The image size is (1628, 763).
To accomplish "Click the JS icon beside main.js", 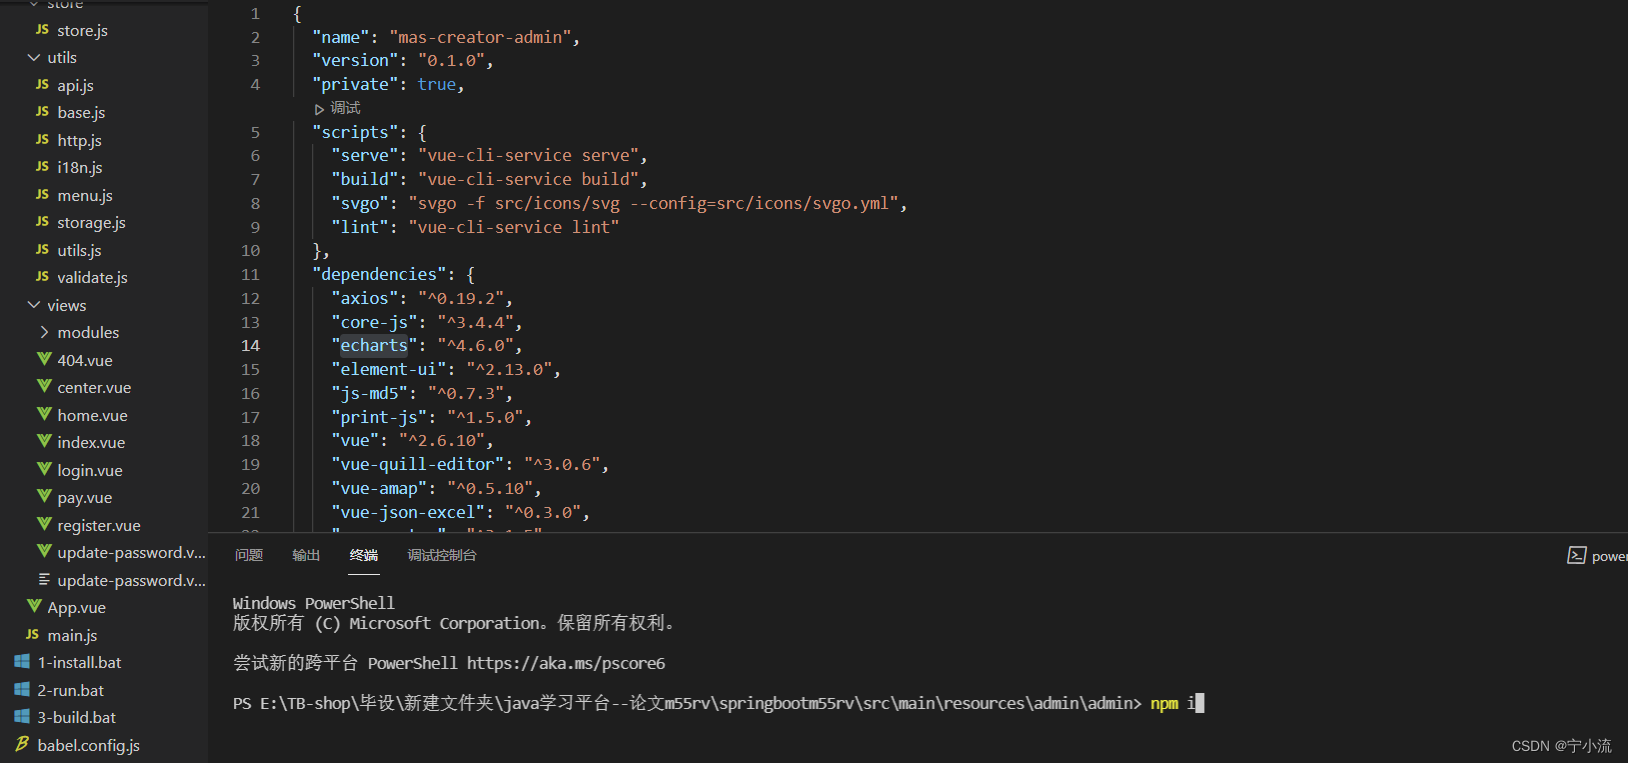I will 32,635.
